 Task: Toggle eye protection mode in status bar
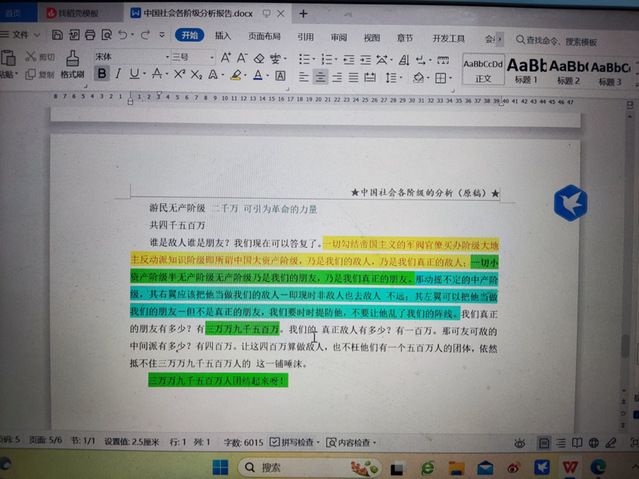click(x=518, y=441)
